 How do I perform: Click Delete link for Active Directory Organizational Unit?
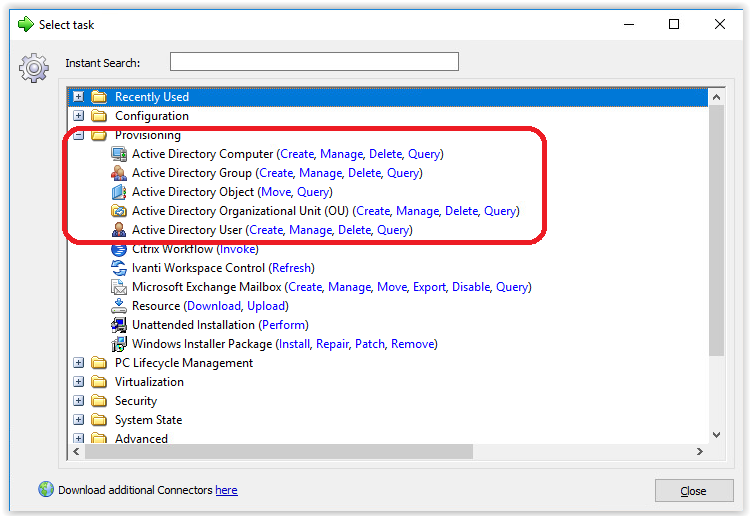click(x=462, y=211)
